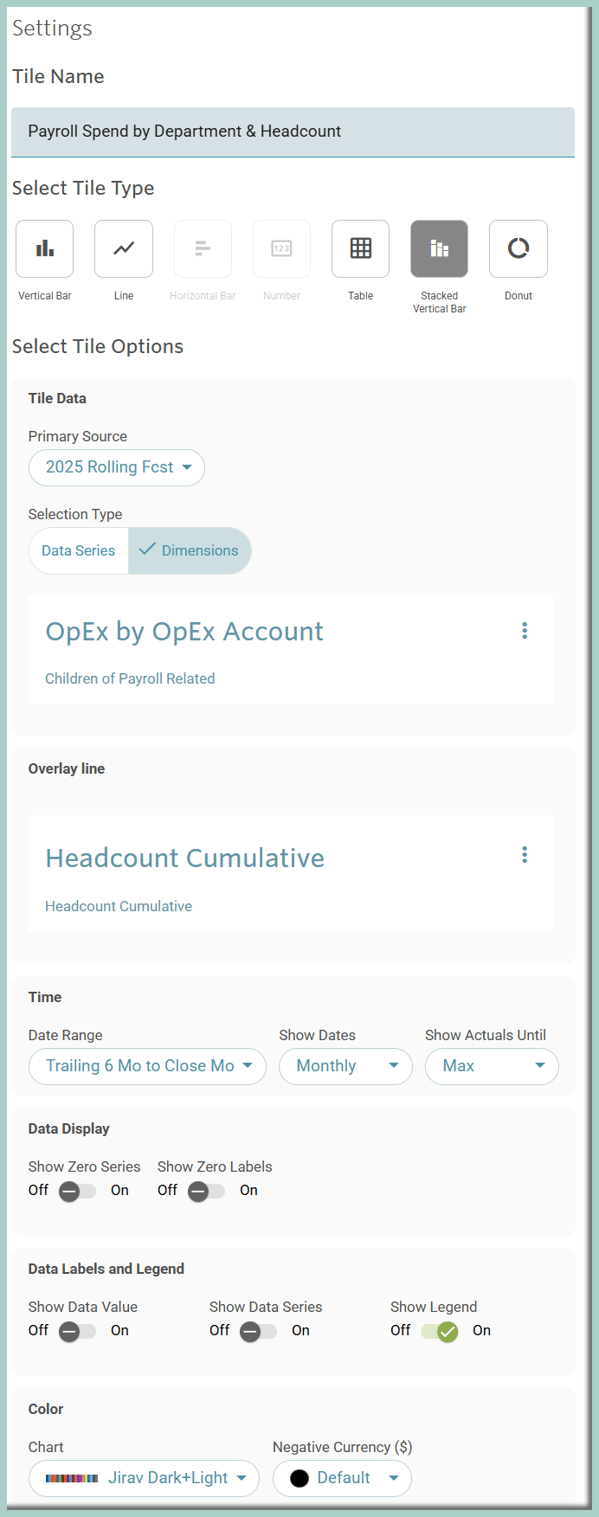Open the Jirav Dark+Light chart color palette

coord(144,1478)
